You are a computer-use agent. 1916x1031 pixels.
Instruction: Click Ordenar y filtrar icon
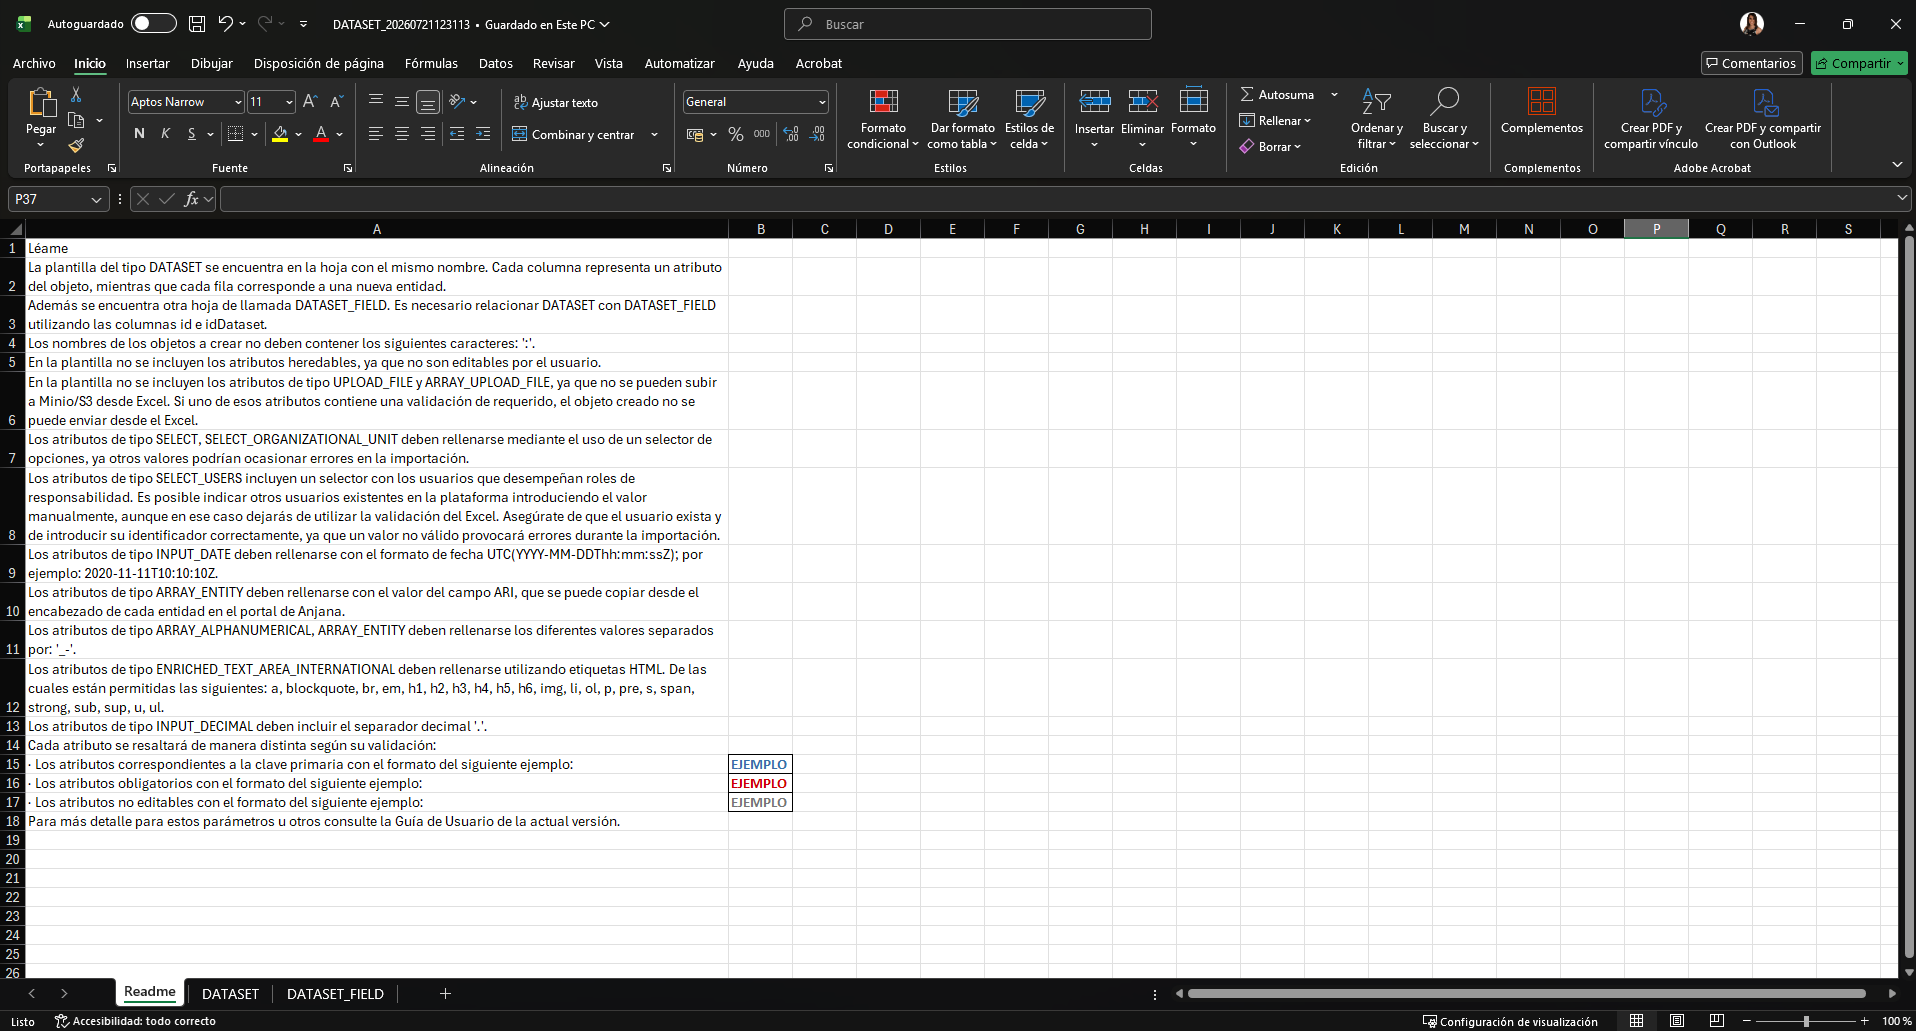point(1376,101)
